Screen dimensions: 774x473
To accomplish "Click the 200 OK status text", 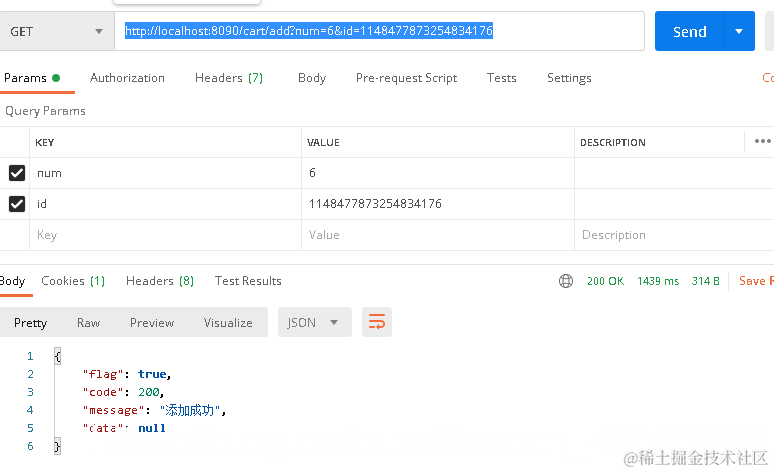I will pyautogui.click(x=606, y=281).
